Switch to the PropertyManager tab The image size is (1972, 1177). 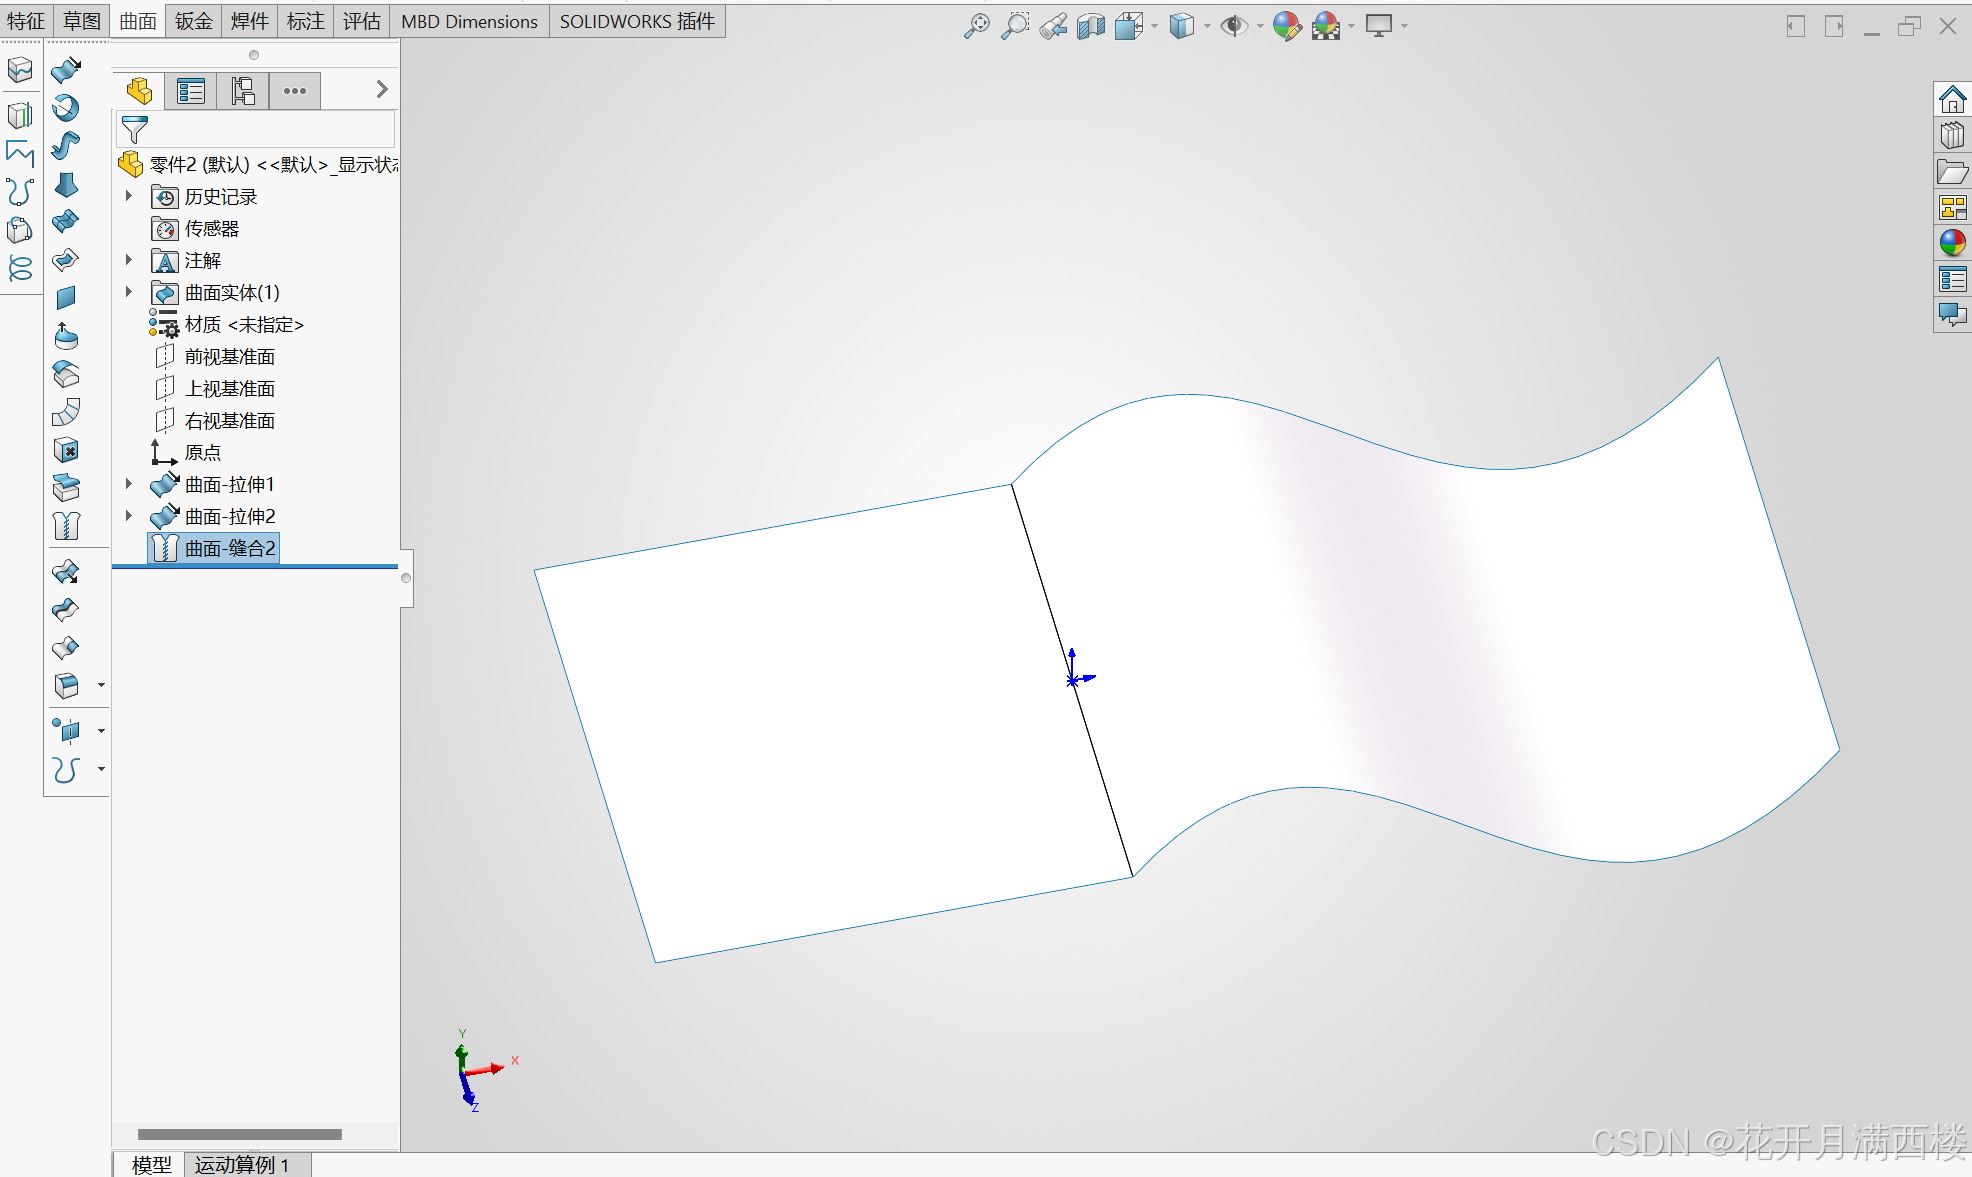pos(190,91)
